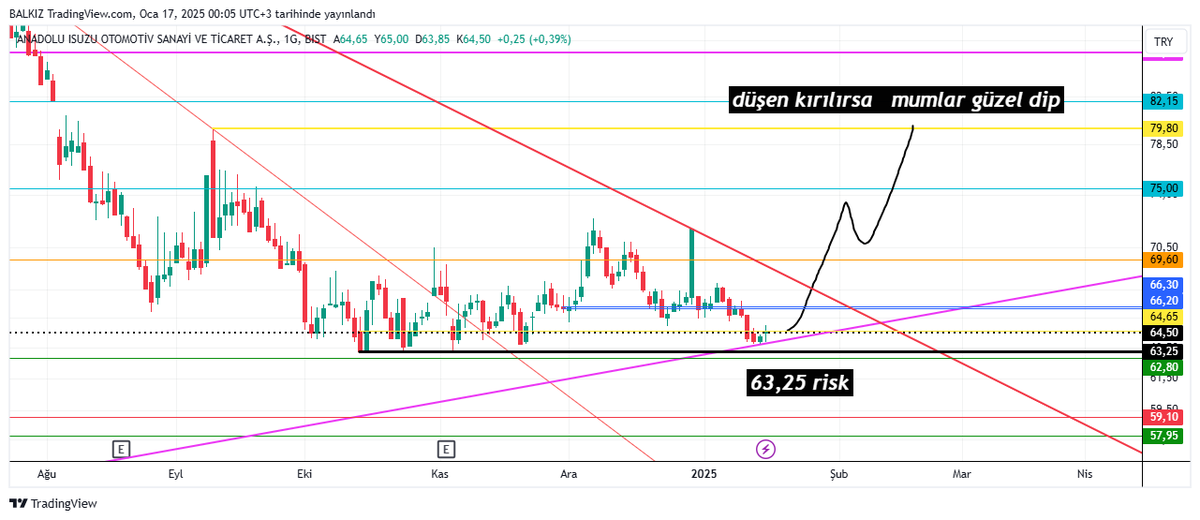The height and width of the screenshot is (520, 1200).
Task: Open the TRY currency selector
Action: point(1163,42)
